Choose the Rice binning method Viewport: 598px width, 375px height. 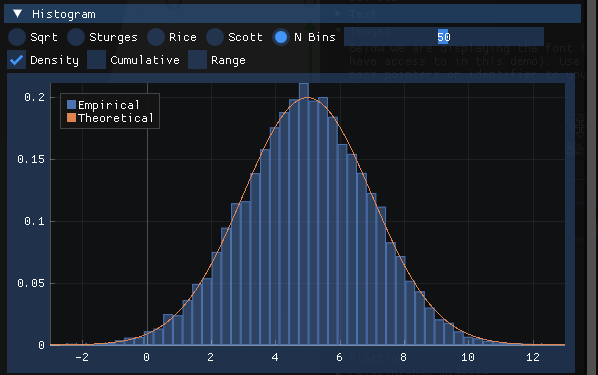156,37
